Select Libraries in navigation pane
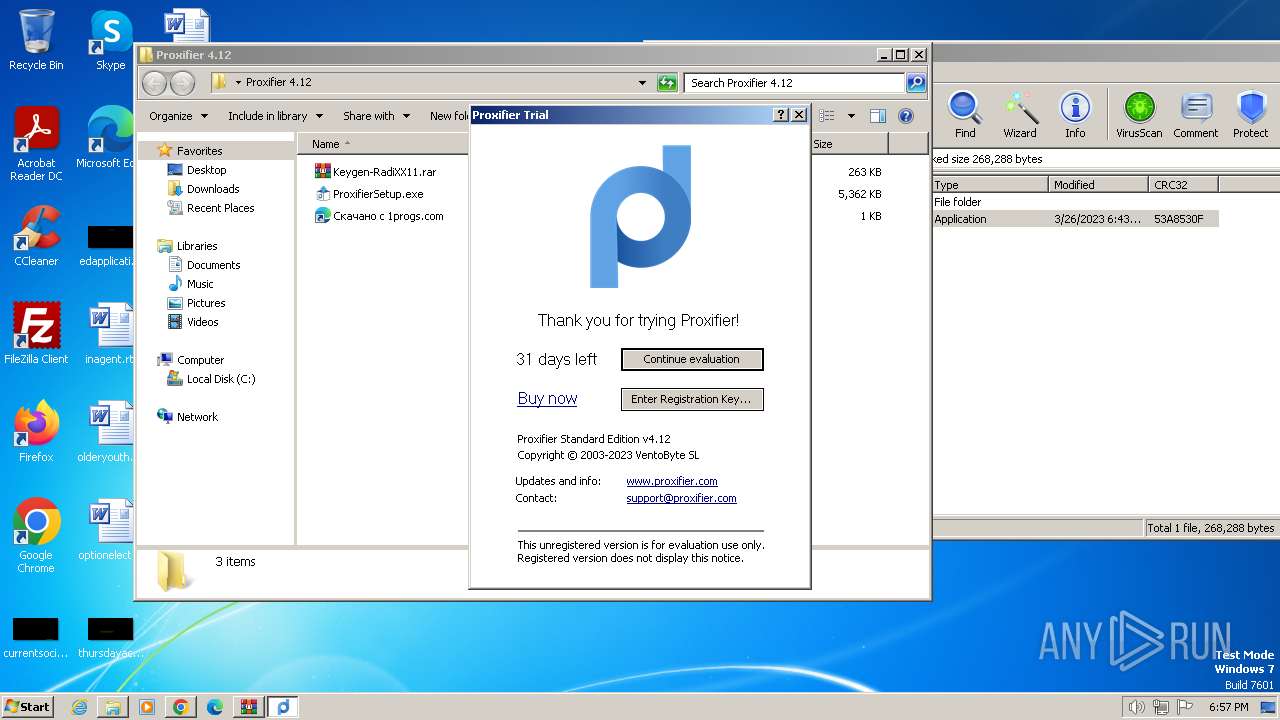This screenshot has height=720, width=1280. (197, 246)
